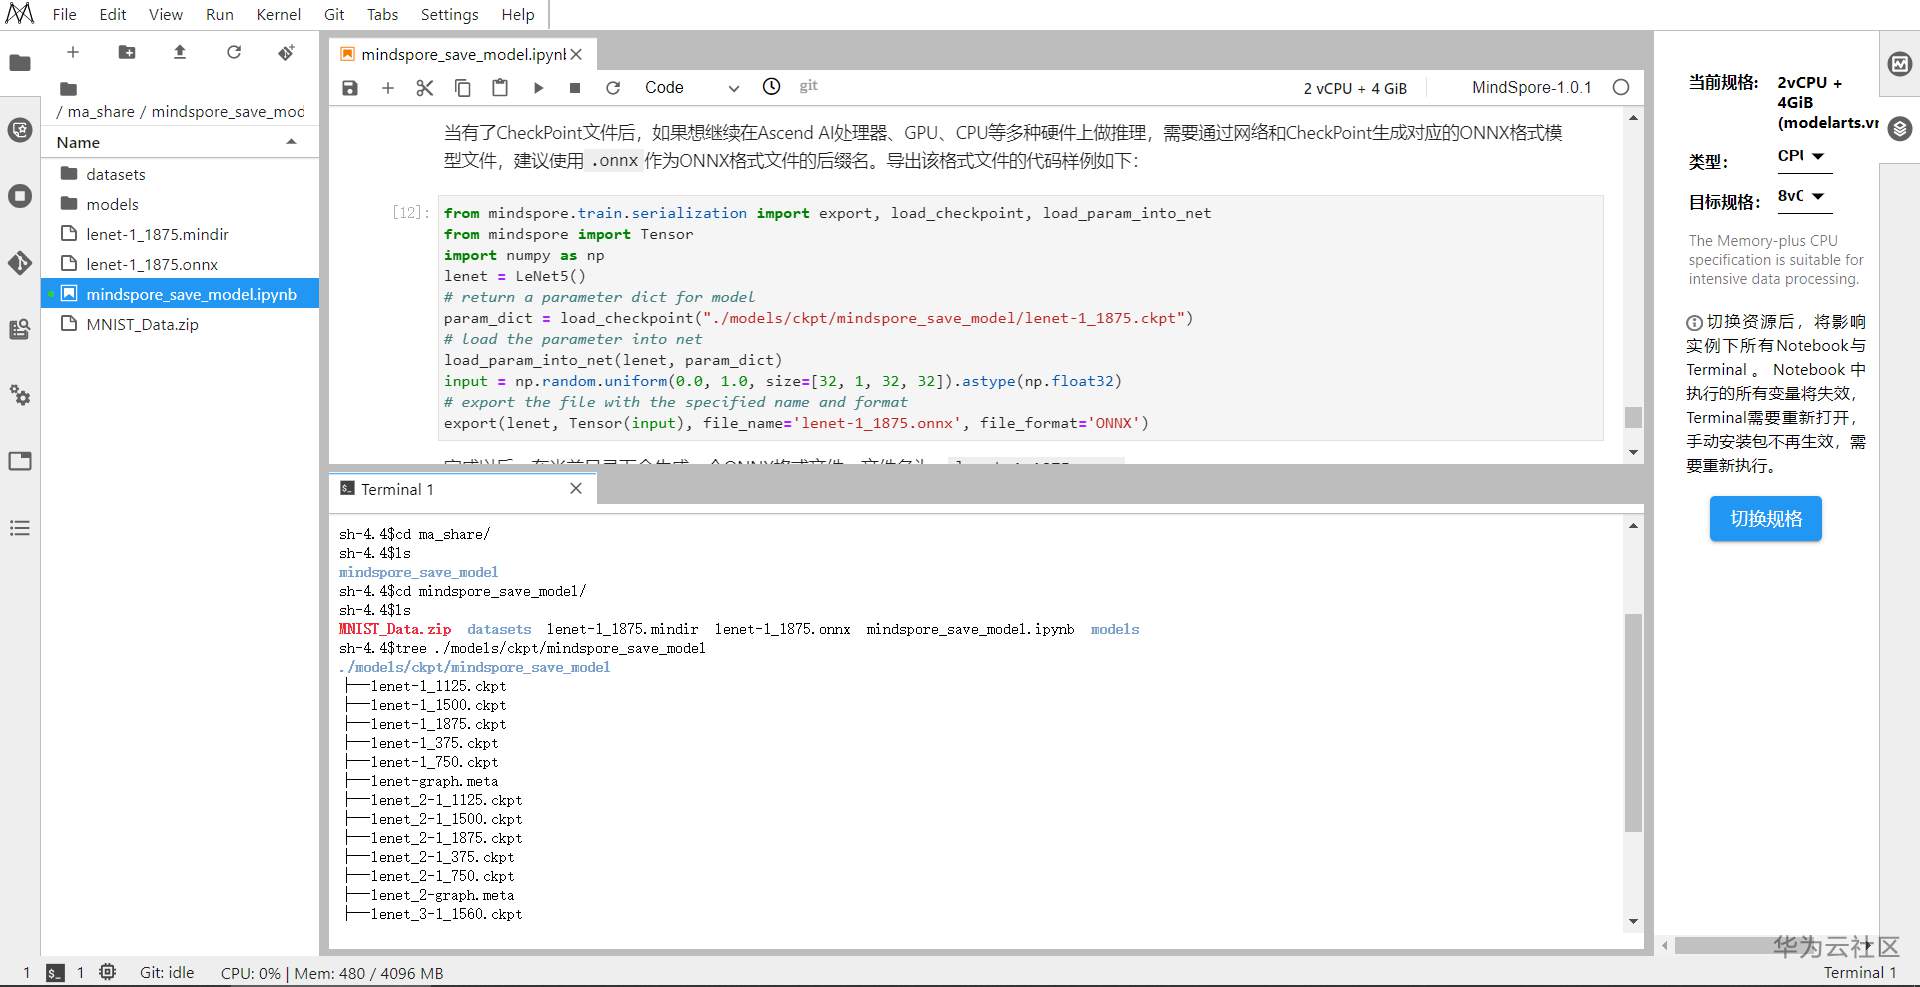Select lenet-1_1875.onnx file
The width and height of the screenshot is (1920, 987).
pyautogui.click(x=180, y=264)
